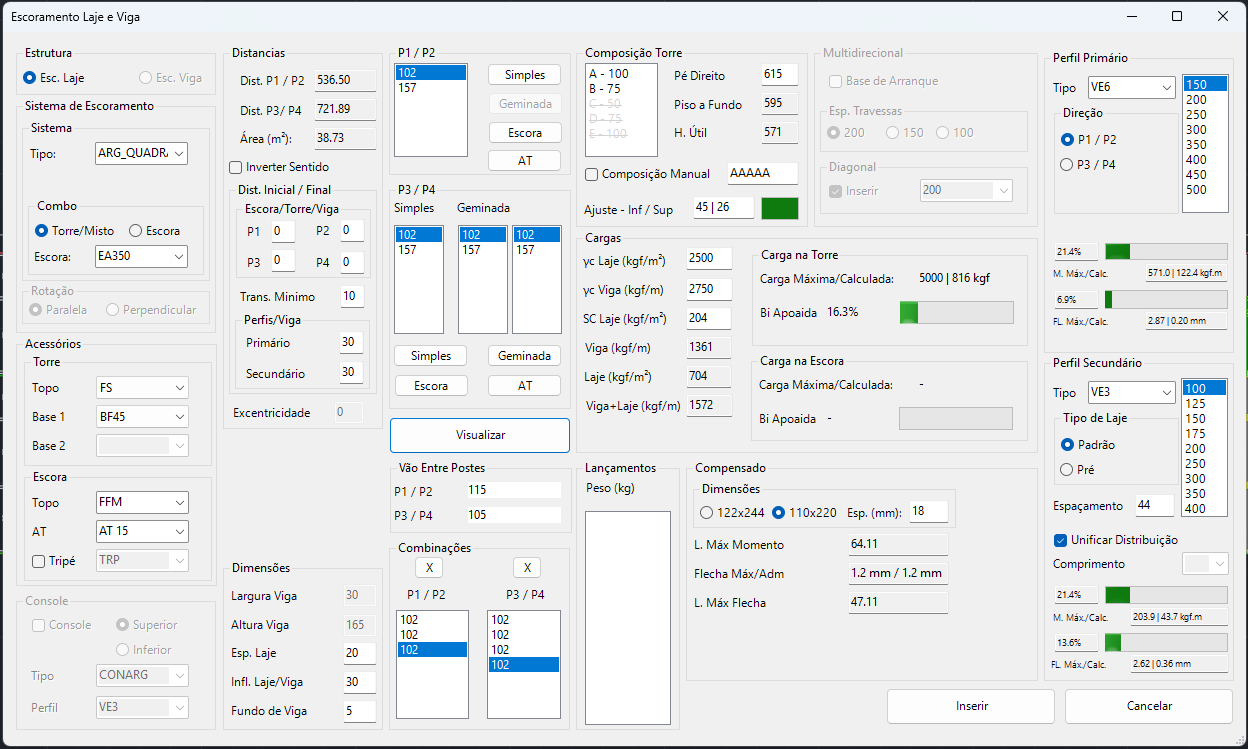Click the Compensado Esp. (mm) 18 field

coord(928,512)
